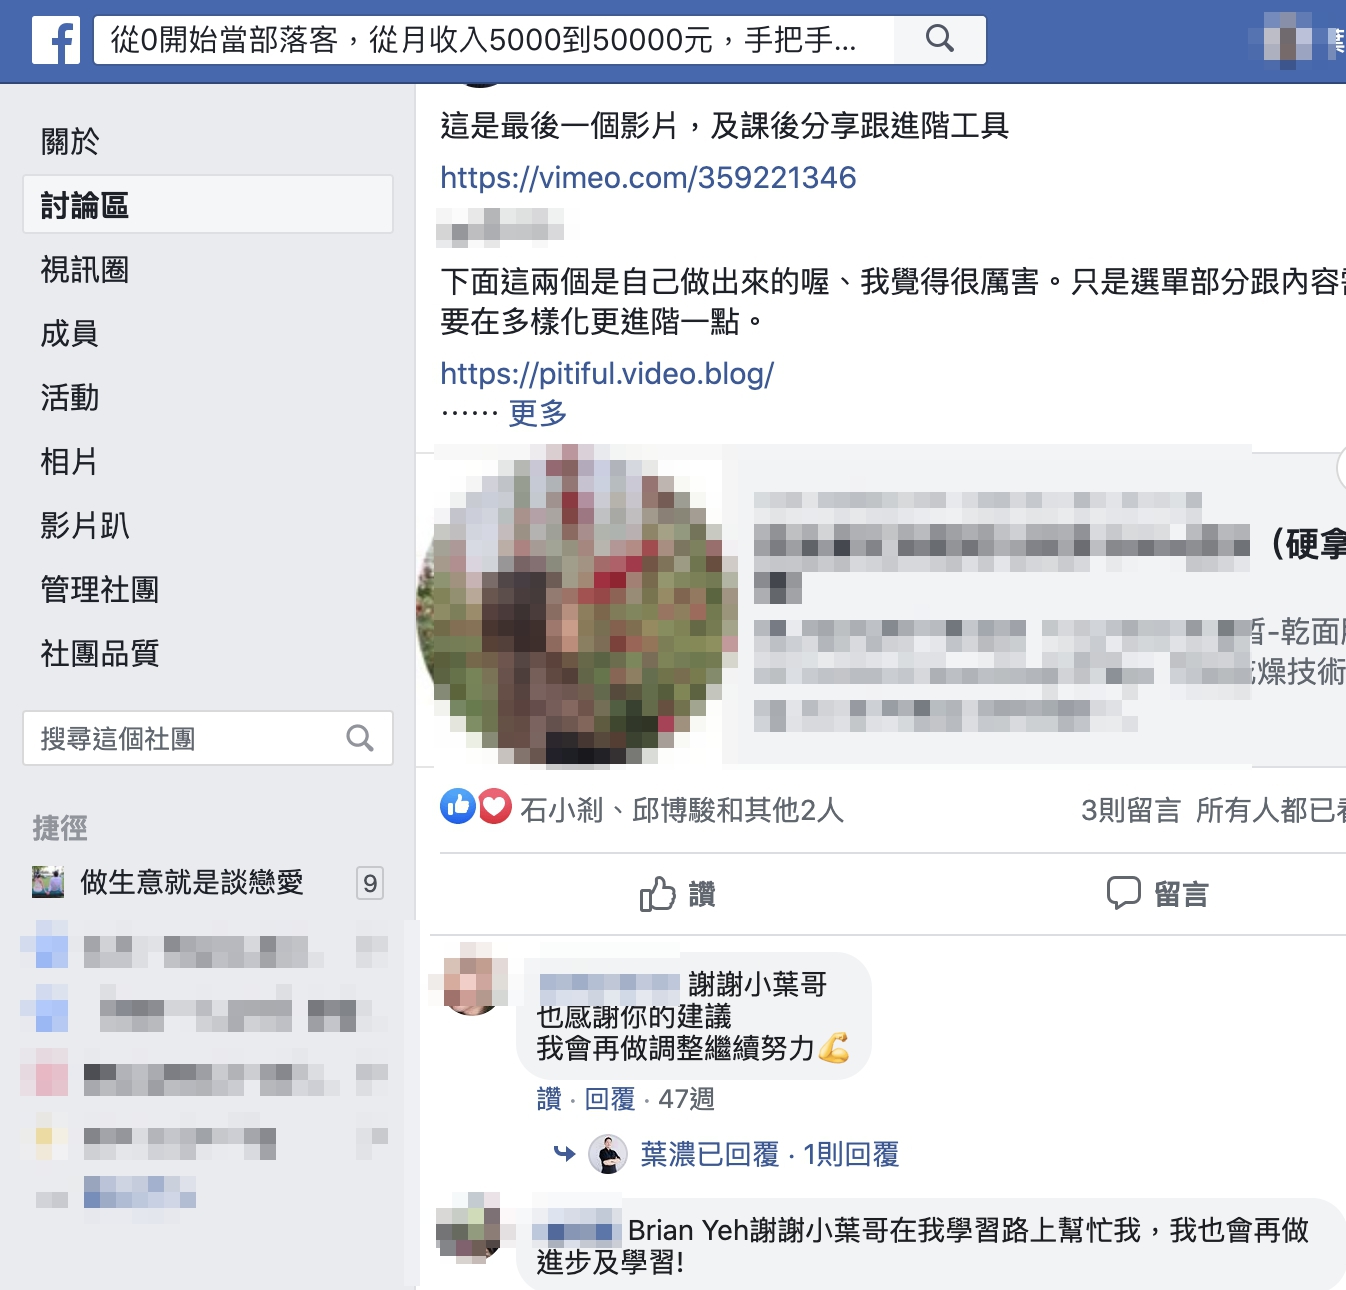Open the blurred link preview thumbnail image
The image size is (1346, 1290).
tap(577, 606)
